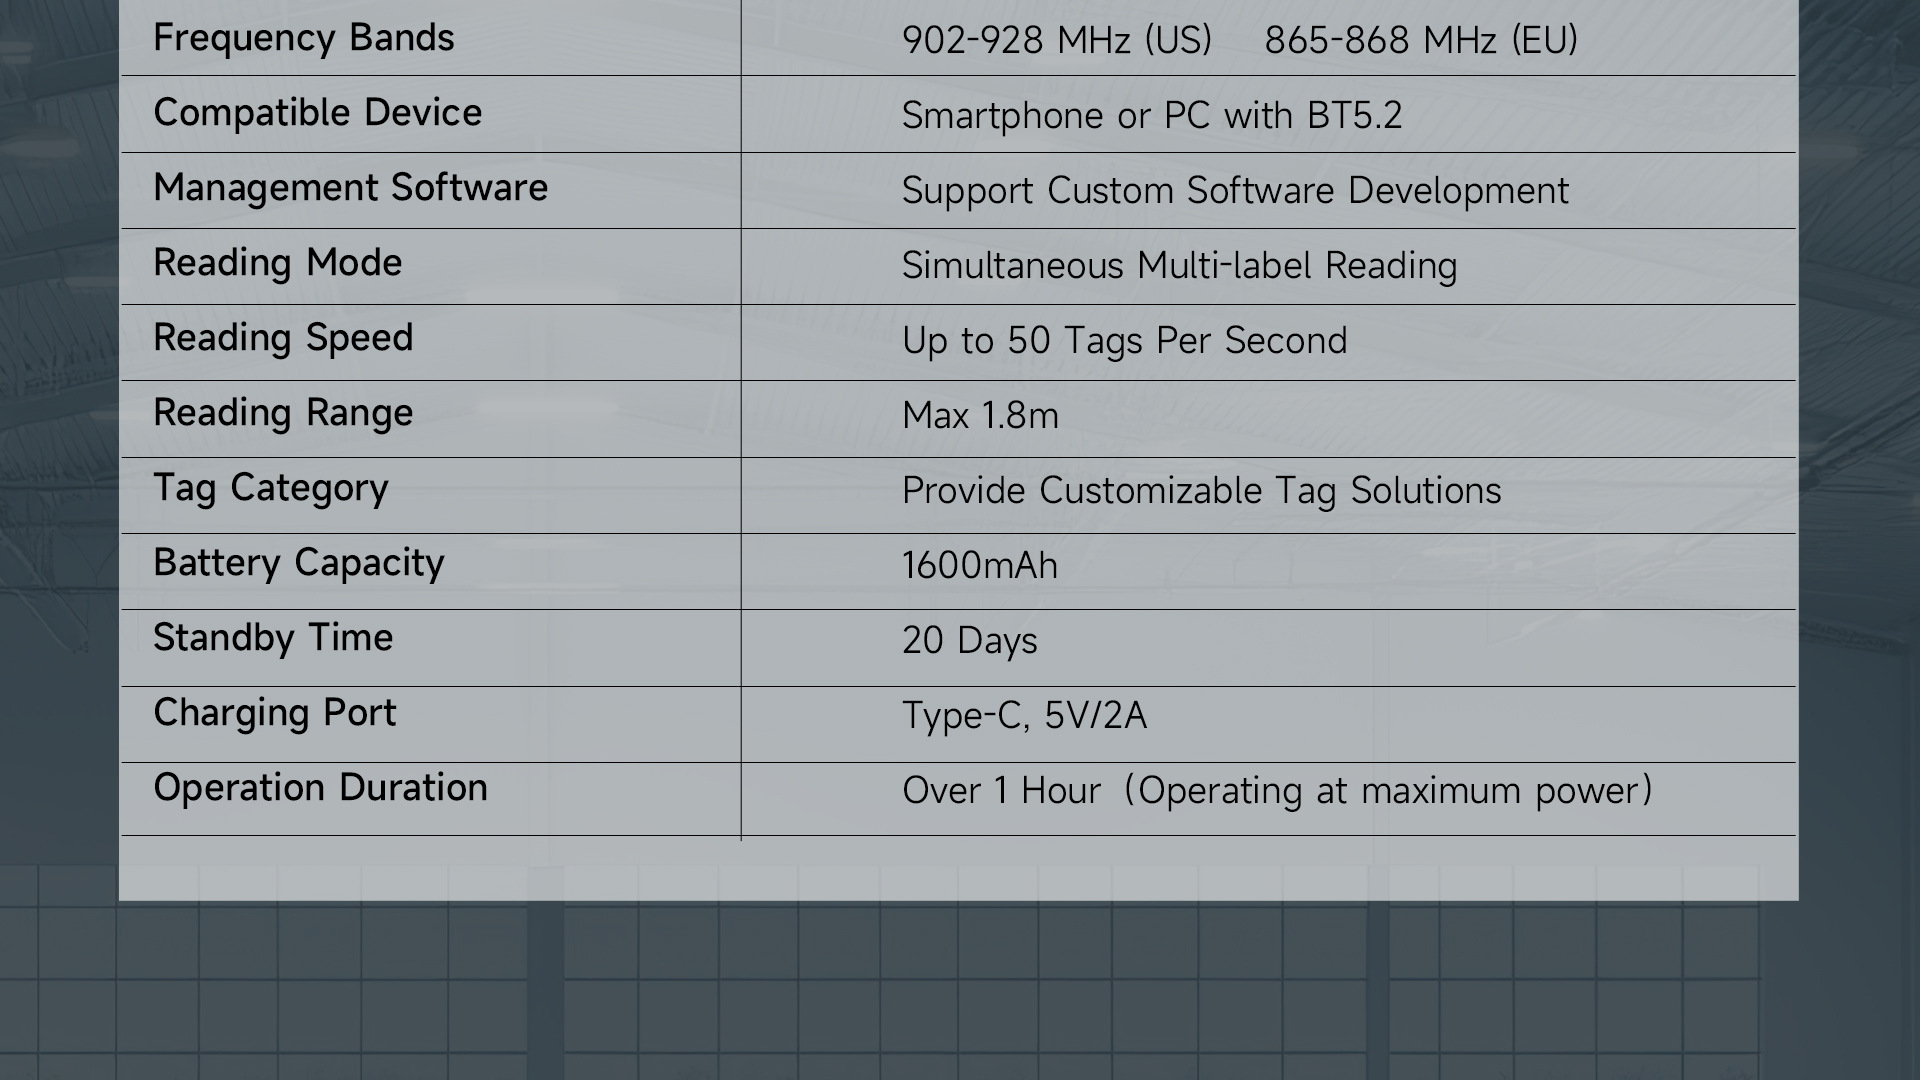Click the "Max 1.8m" value
The image size is (1920, 1080).
click(x=980, y=416)
